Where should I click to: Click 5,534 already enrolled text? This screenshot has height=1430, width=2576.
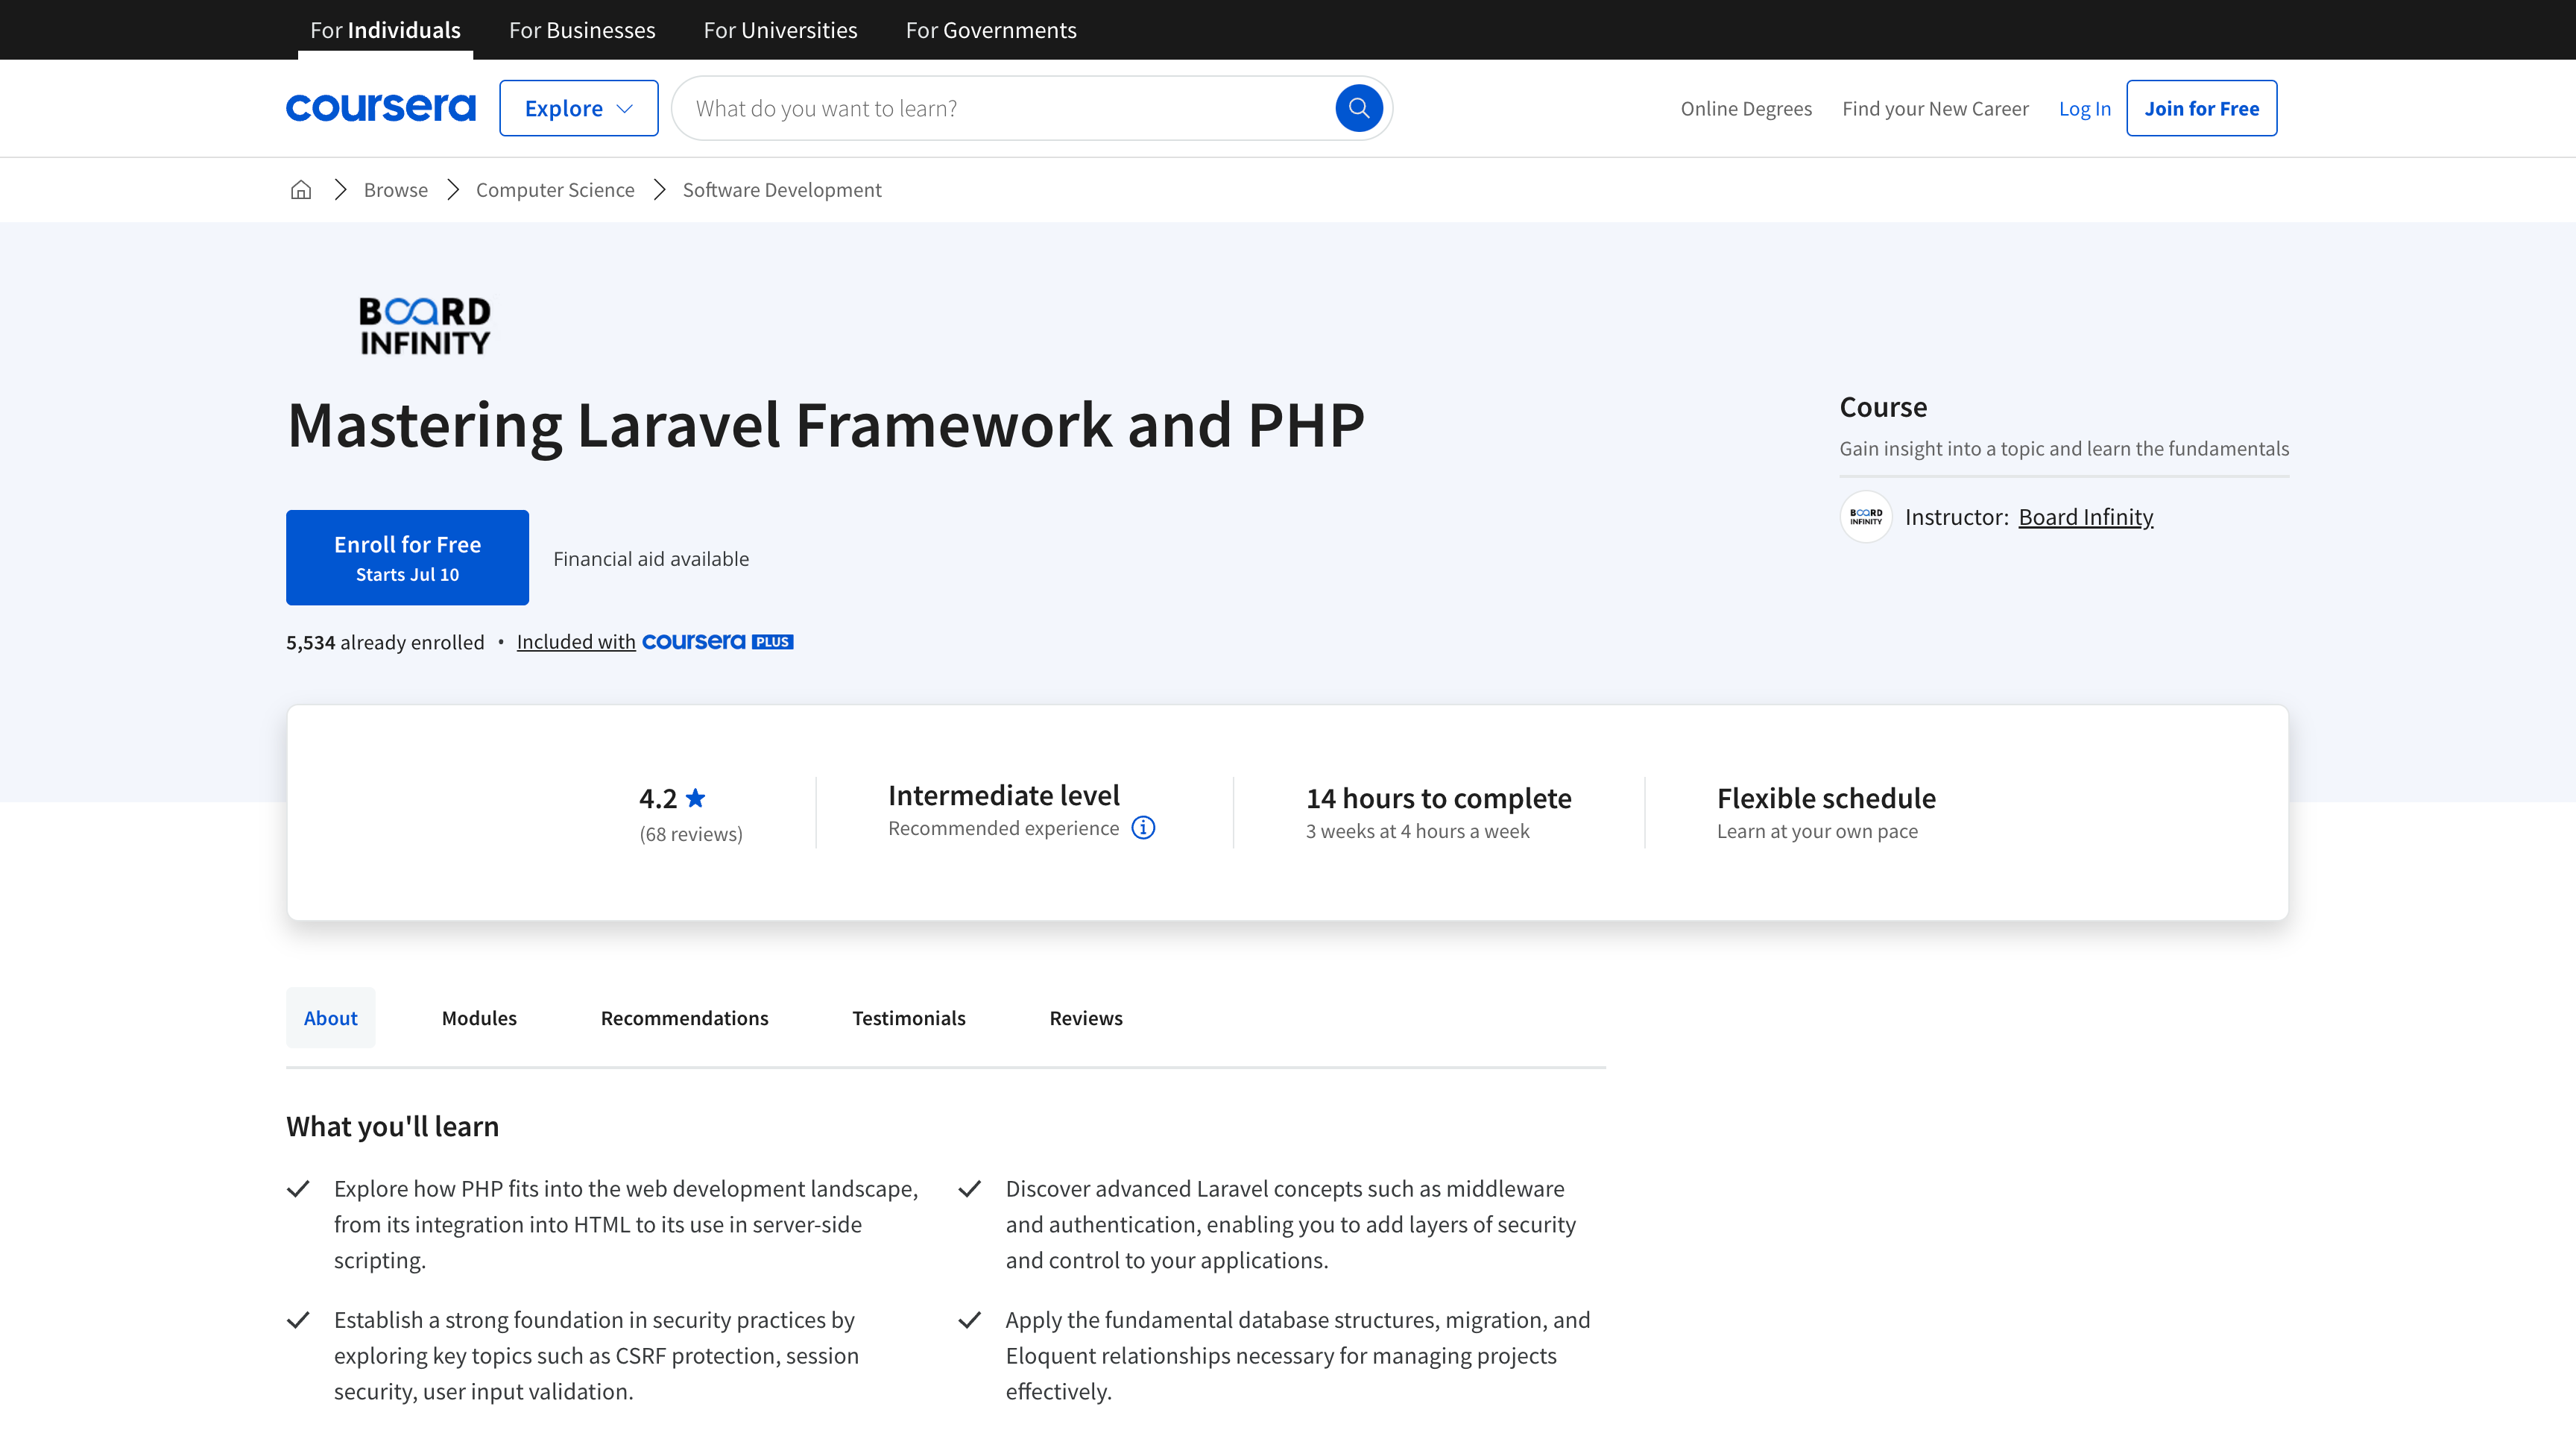click(x=385, y=642)
